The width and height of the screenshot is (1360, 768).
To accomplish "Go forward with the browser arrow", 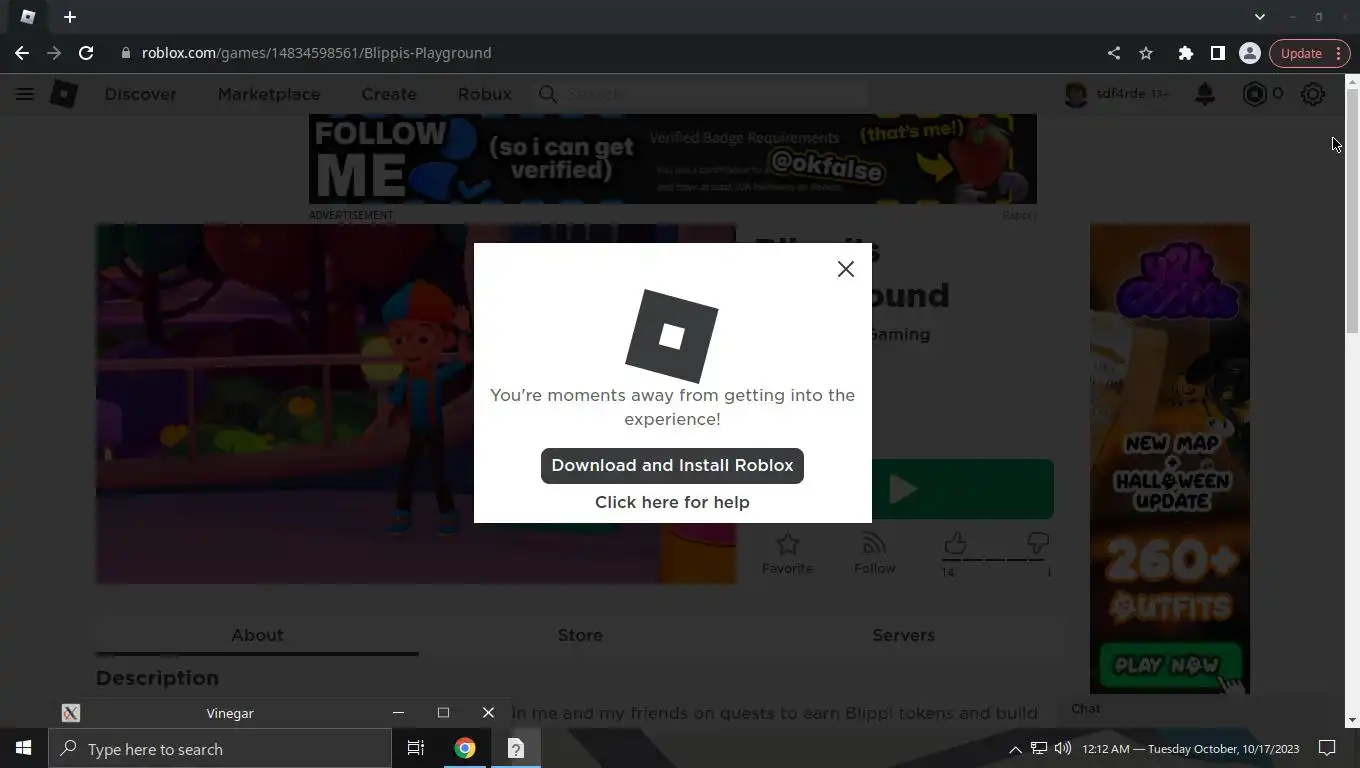I will (x=54, y=53).
